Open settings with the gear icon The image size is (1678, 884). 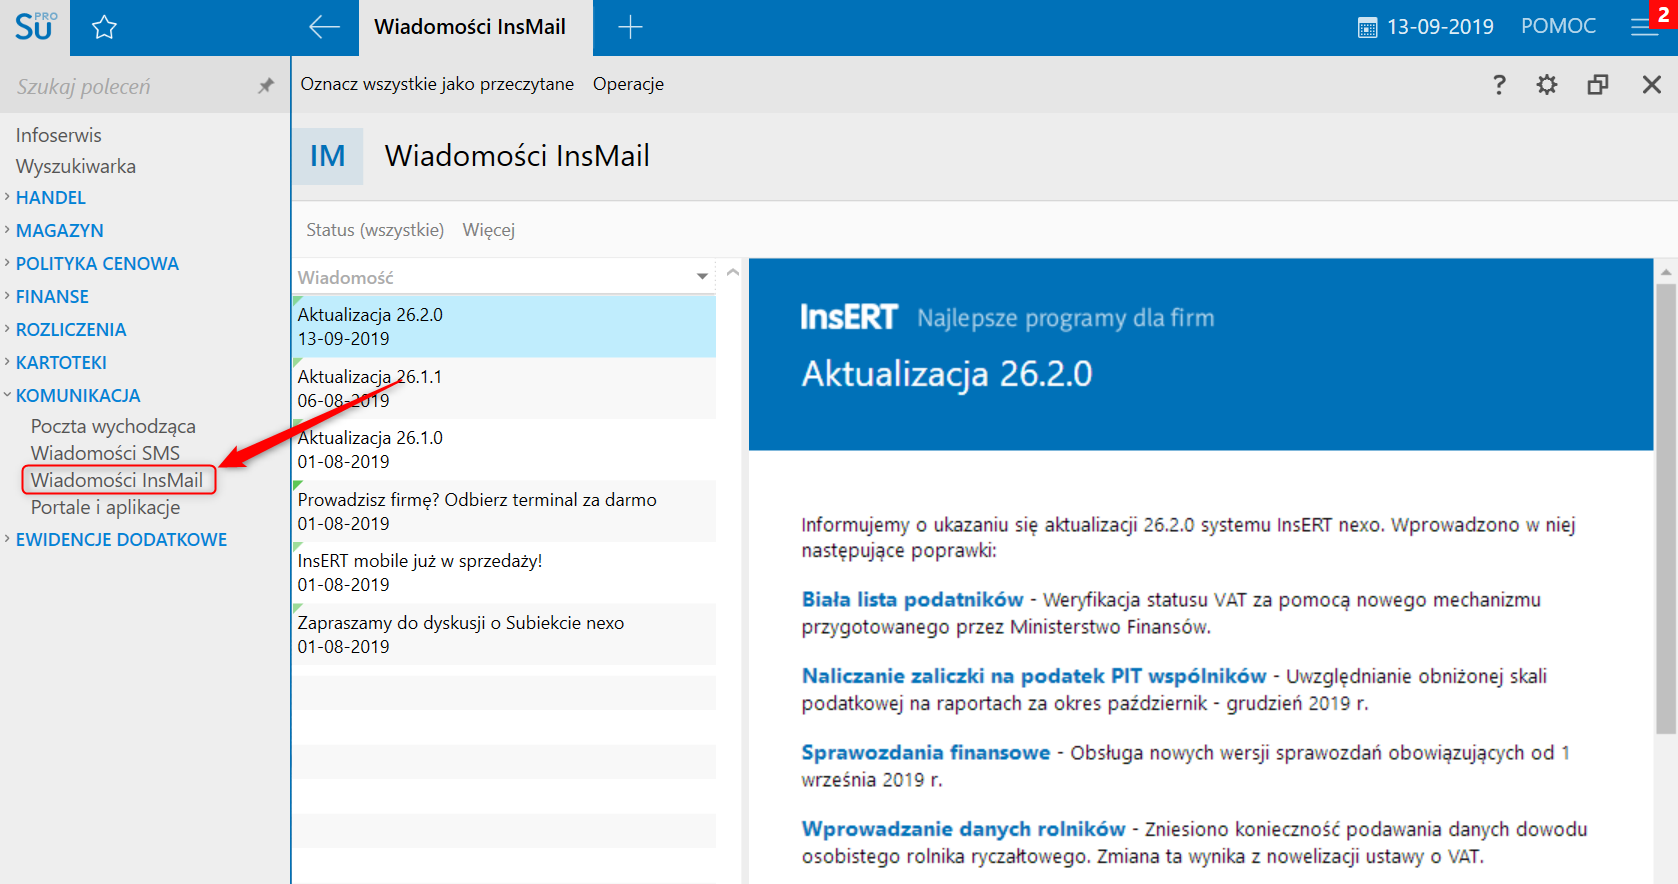pyautogui.click(x=1546, y=85)
